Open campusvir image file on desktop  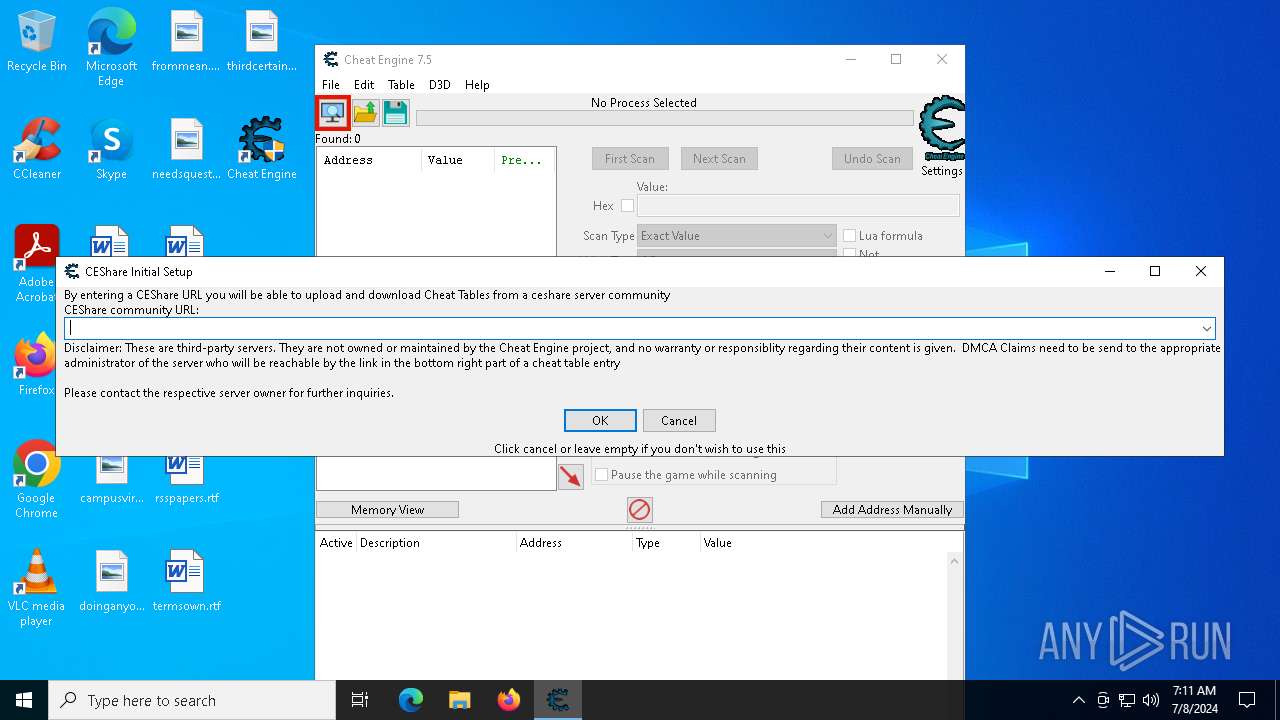coord(111,475)
